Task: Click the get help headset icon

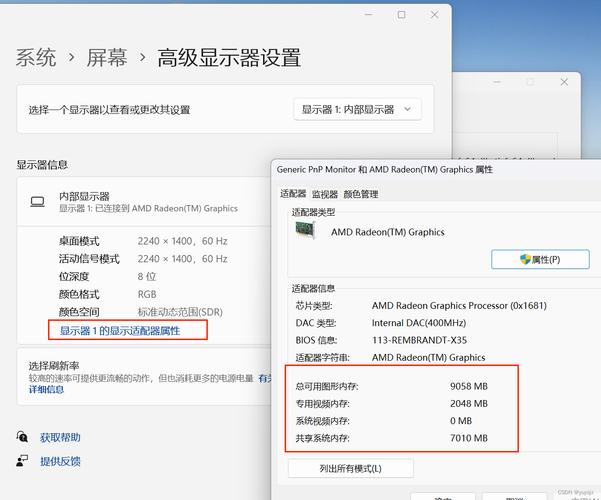Action: point(22,437)
